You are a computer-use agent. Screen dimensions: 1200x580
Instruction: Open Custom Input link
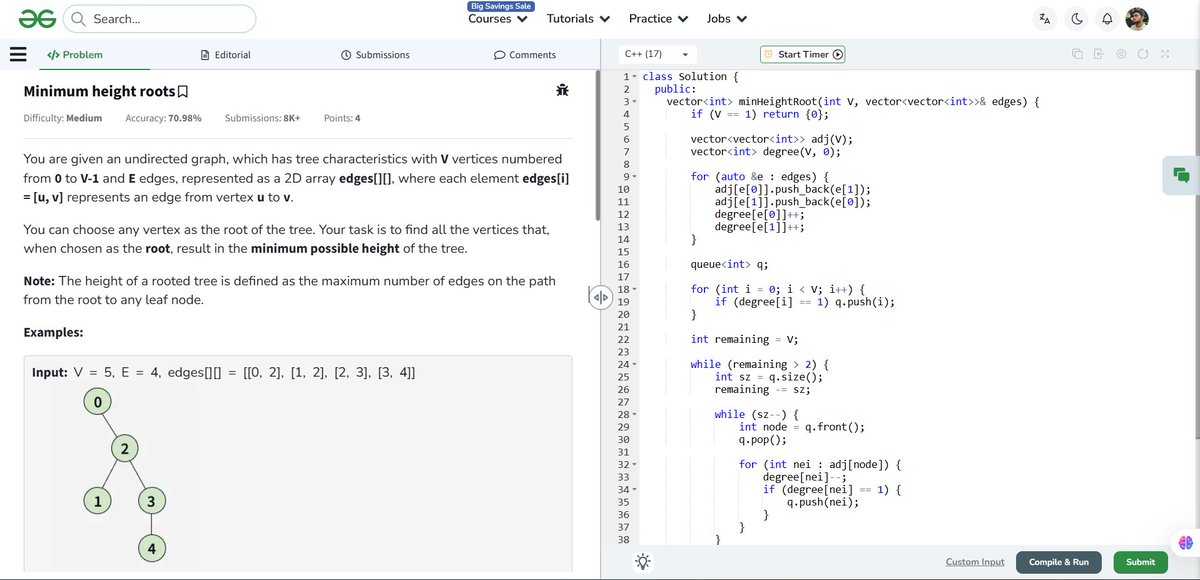tap(975, 562)
